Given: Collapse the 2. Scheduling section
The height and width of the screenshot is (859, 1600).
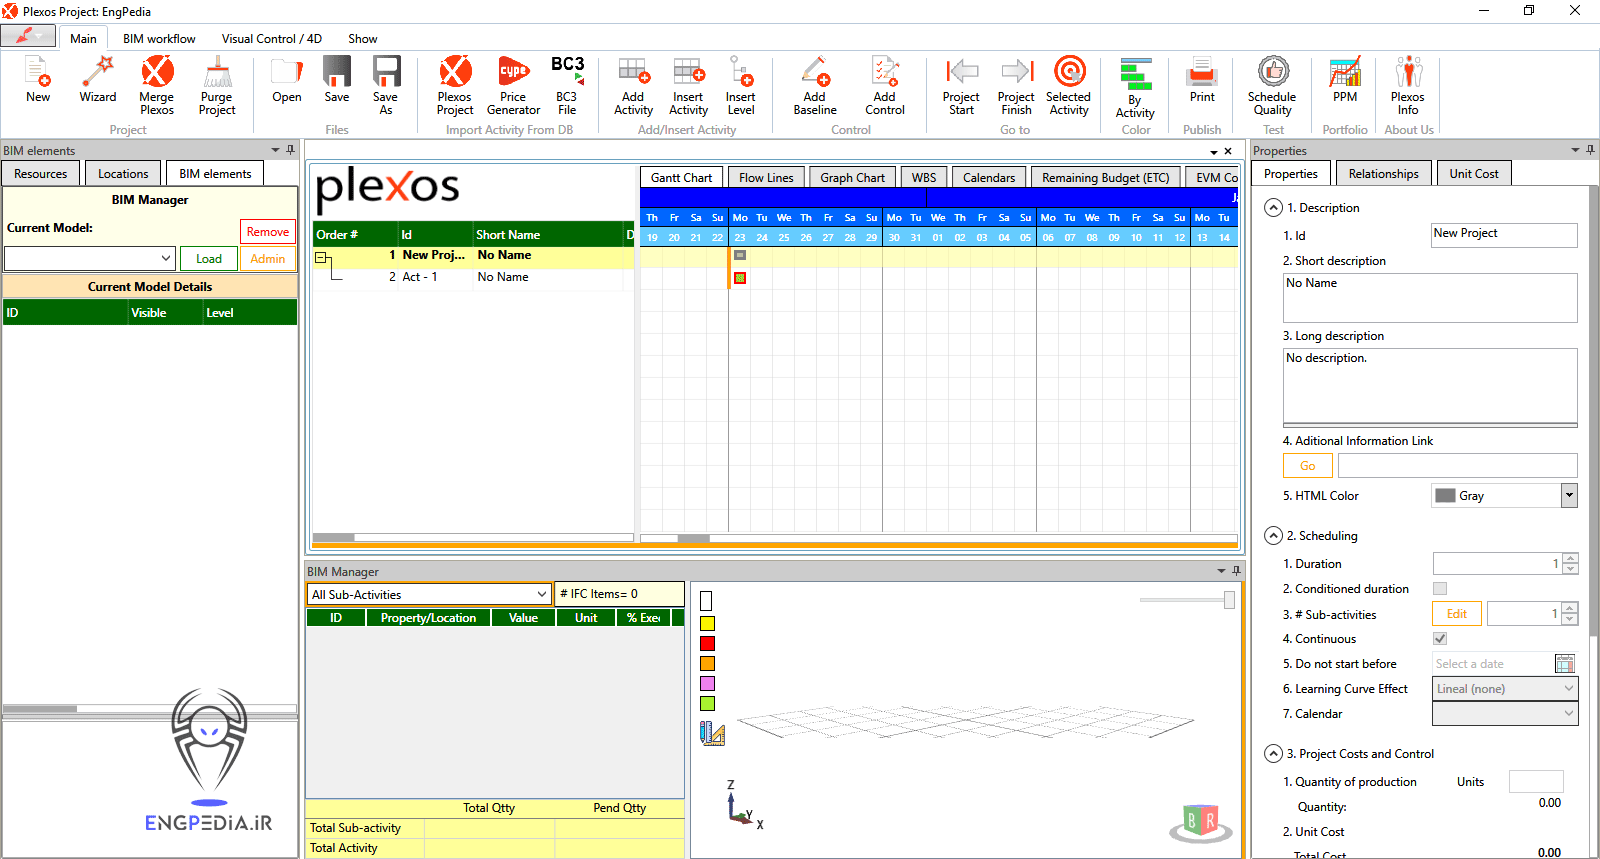Looking at the screenshot, I should point(1273,536).
